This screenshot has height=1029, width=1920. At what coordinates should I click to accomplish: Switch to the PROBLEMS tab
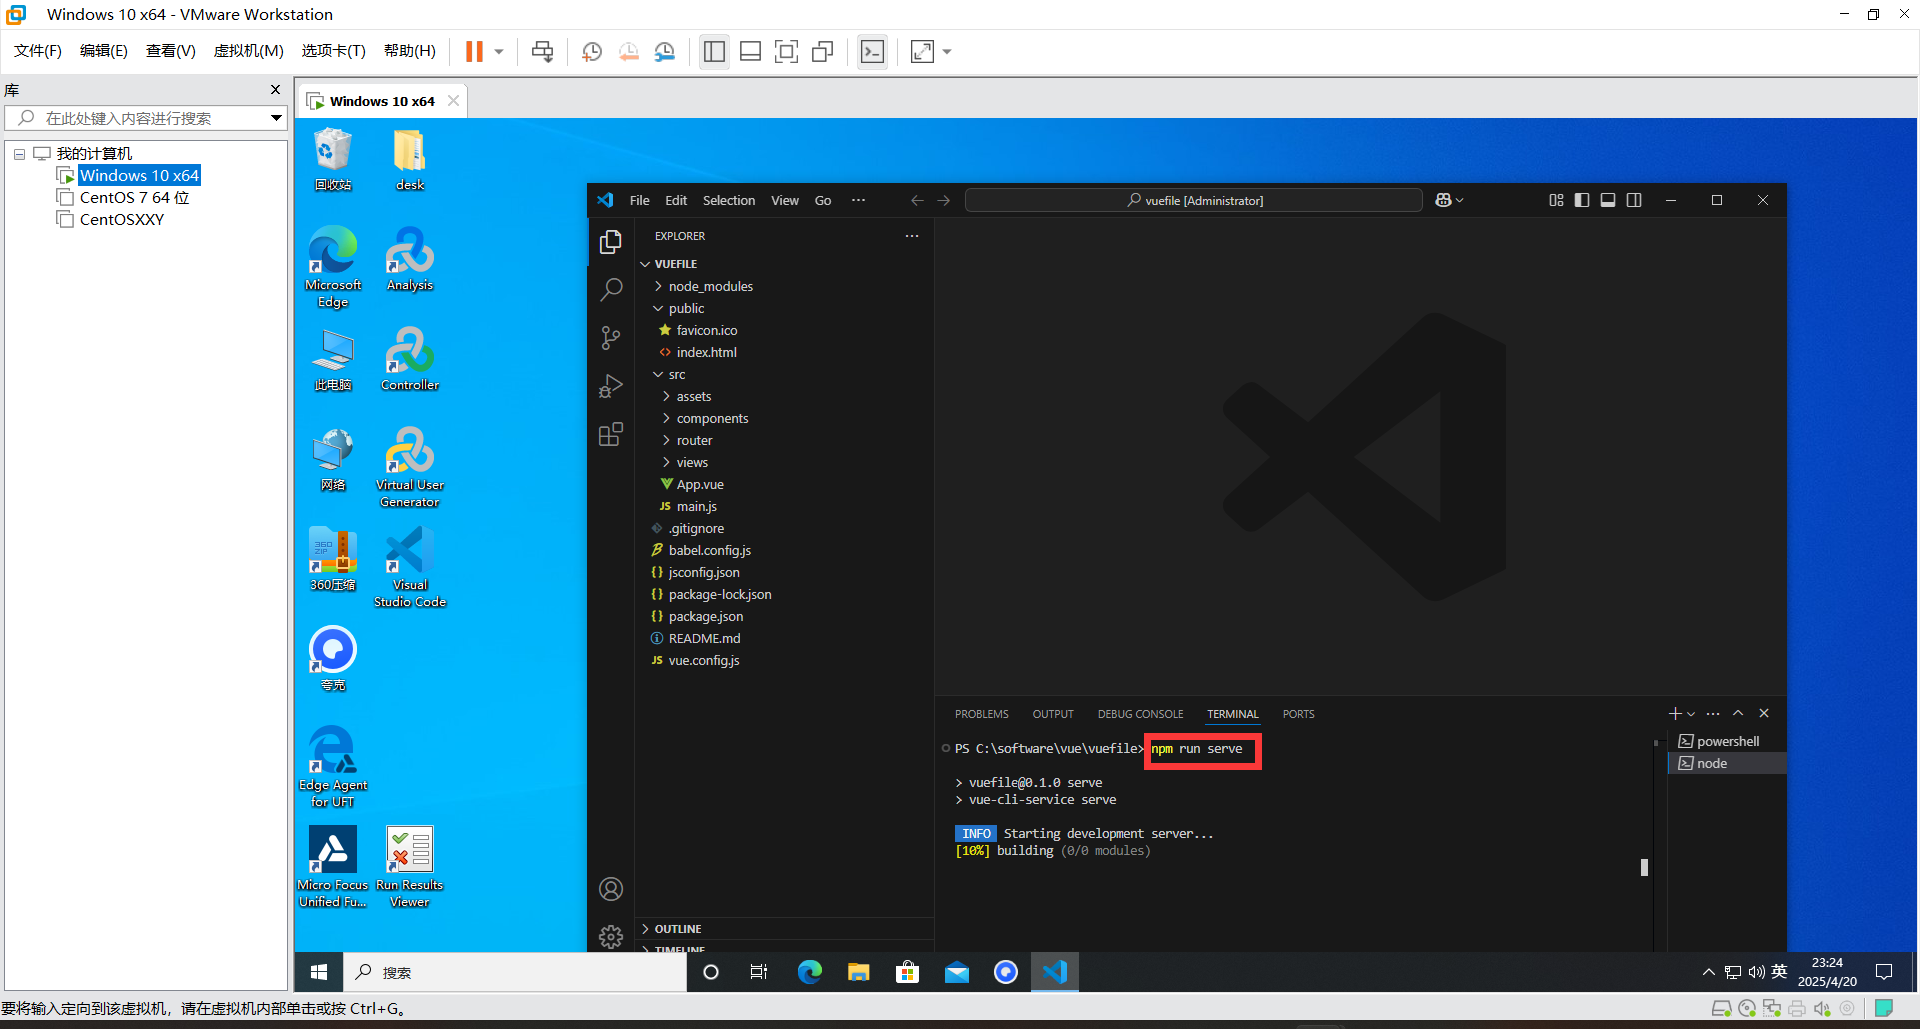(982, 714)
